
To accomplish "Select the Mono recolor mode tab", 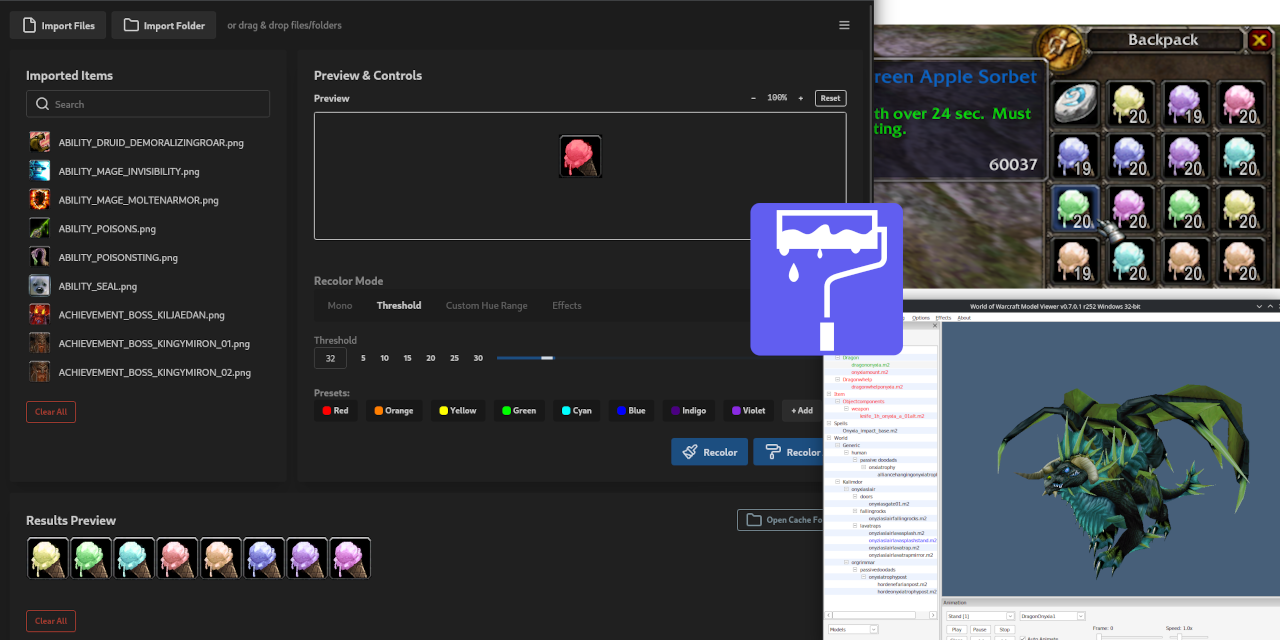I will click(340, 306).
